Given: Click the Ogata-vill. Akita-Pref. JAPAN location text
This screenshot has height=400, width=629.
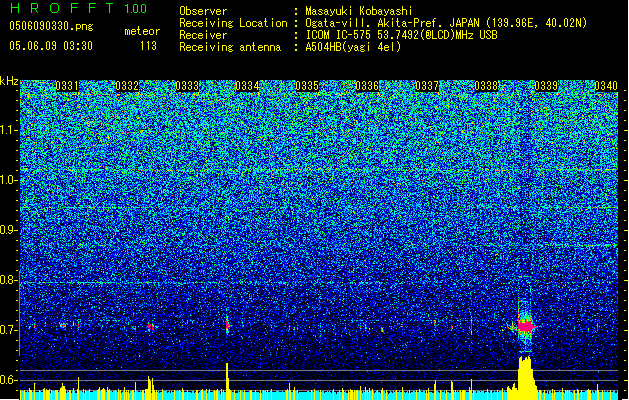Looking at the screenshot, I should (446, 23).
